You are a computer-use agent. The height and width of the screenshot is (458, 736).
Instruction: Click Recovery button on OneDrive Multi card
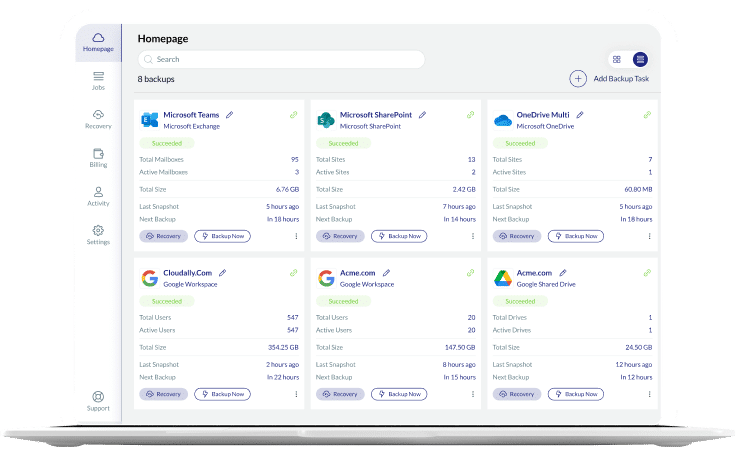517,237
